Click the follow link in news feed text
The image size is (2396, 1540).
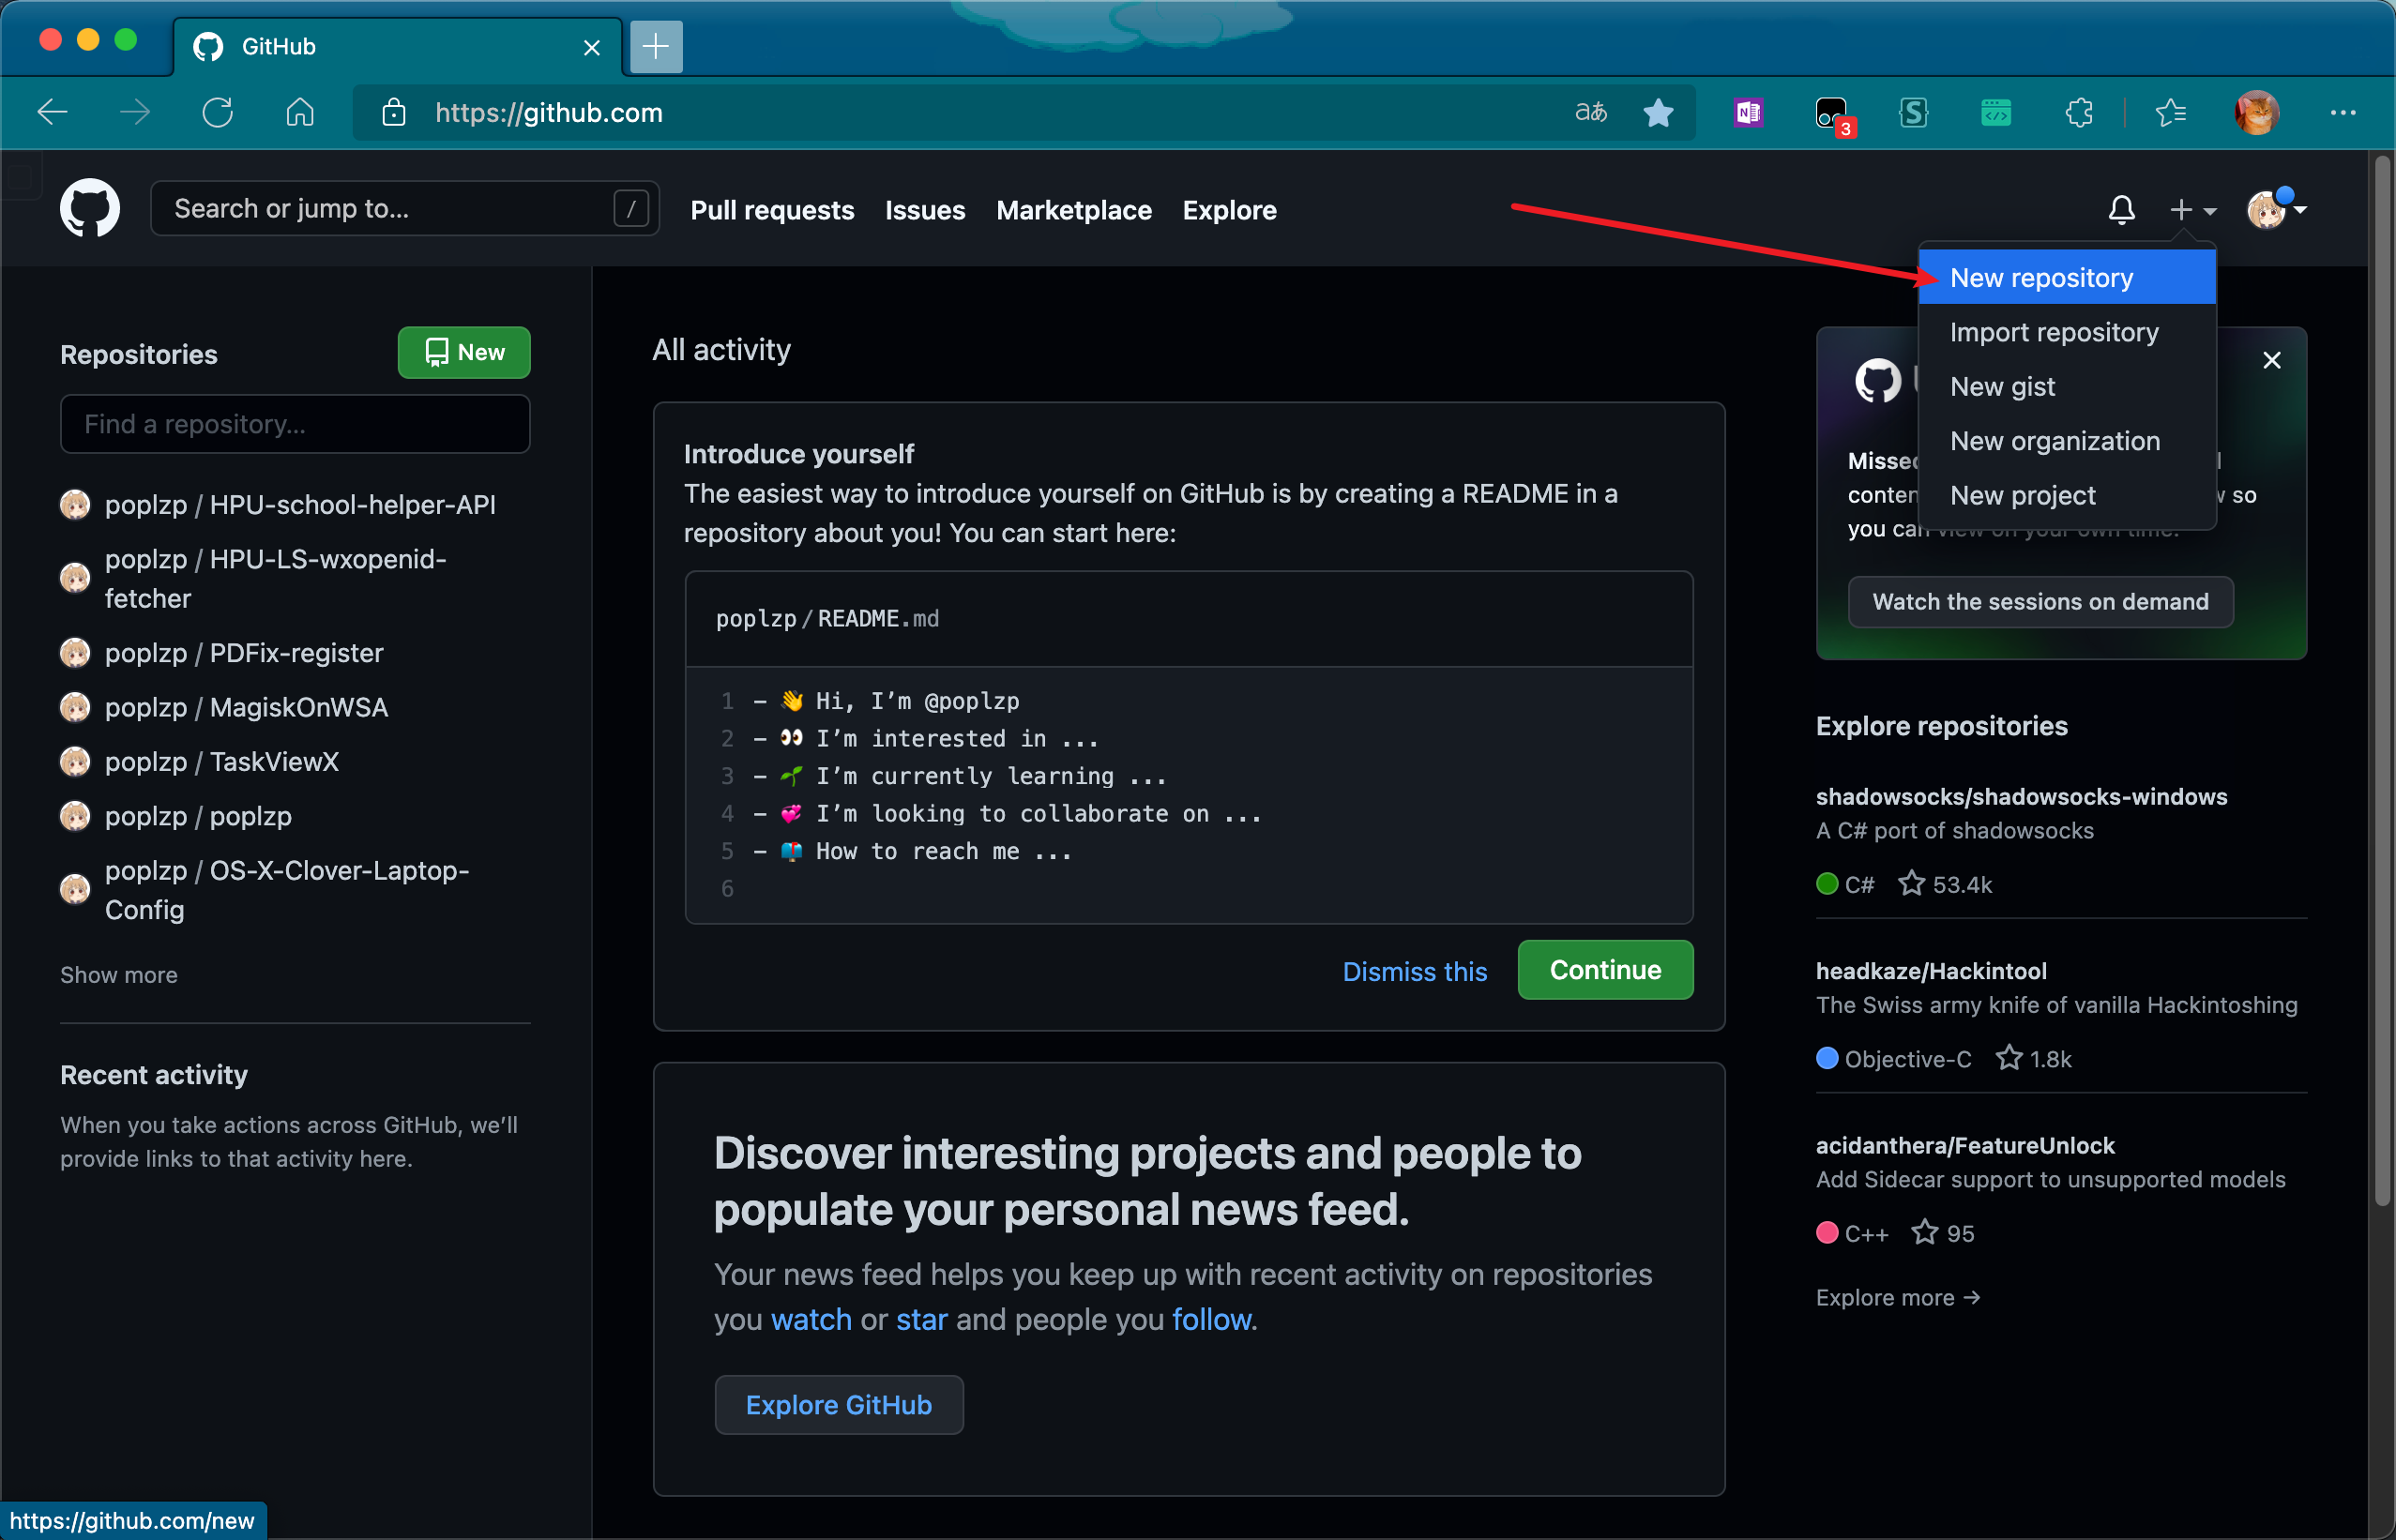1211,1320
